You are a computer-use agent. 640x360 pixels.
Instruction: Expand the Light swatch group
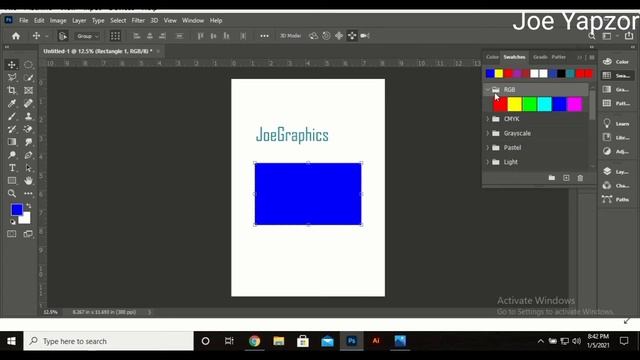(x=488, y=162)
